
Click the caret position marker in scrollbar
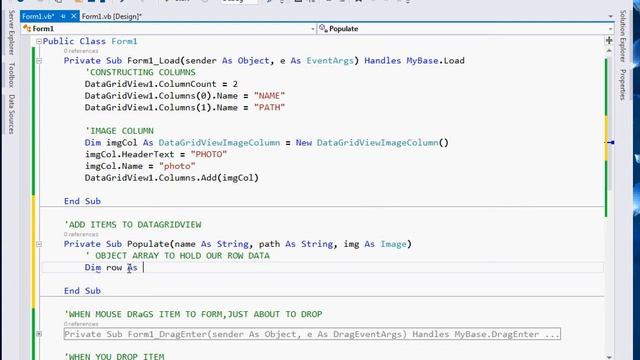[610, 142]
